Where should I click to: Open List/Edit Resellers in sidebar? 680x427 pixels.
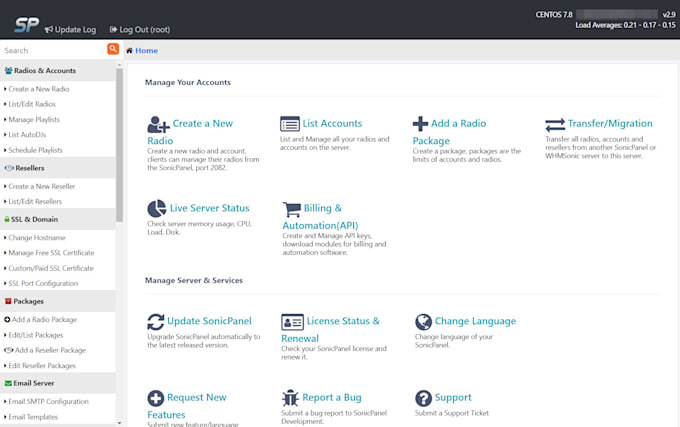click(35, 202)
